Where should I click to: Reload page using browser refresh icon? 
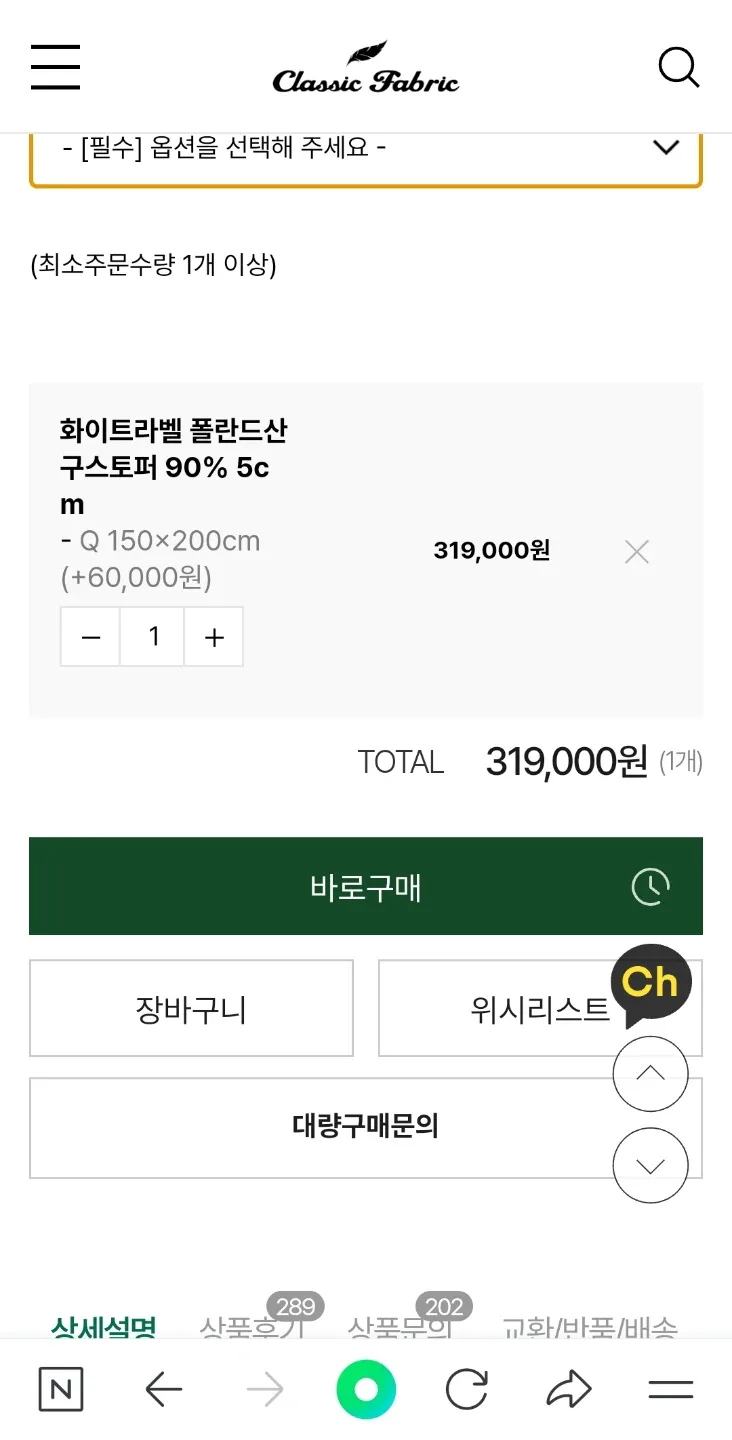466,1389
